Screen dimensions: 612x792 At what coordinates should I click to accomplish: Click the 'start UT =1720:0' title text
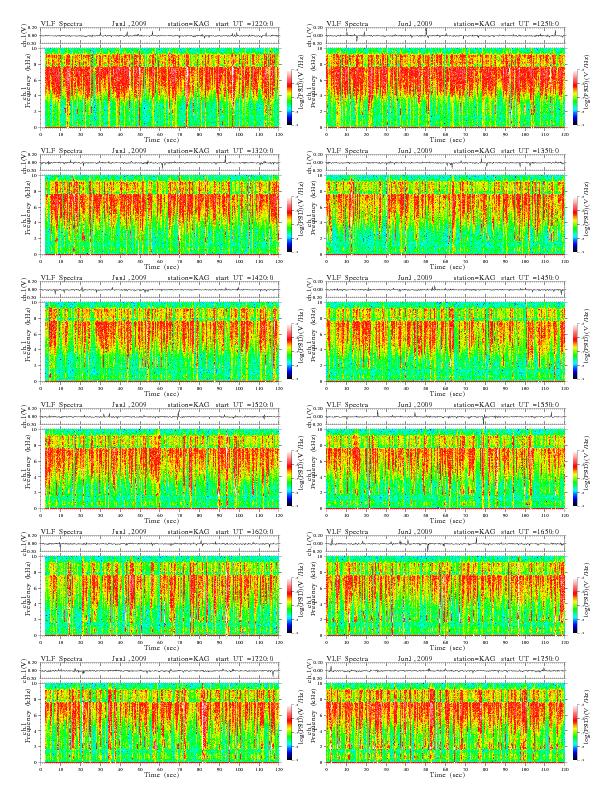244,658
